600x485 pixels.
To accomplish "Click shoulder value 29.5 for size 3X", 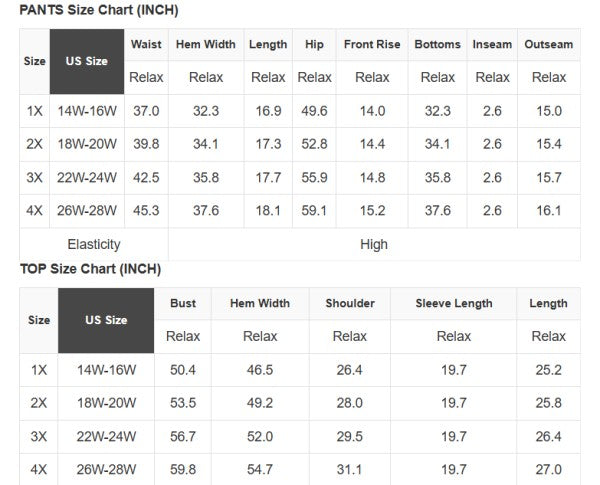I will coord(350,436).
